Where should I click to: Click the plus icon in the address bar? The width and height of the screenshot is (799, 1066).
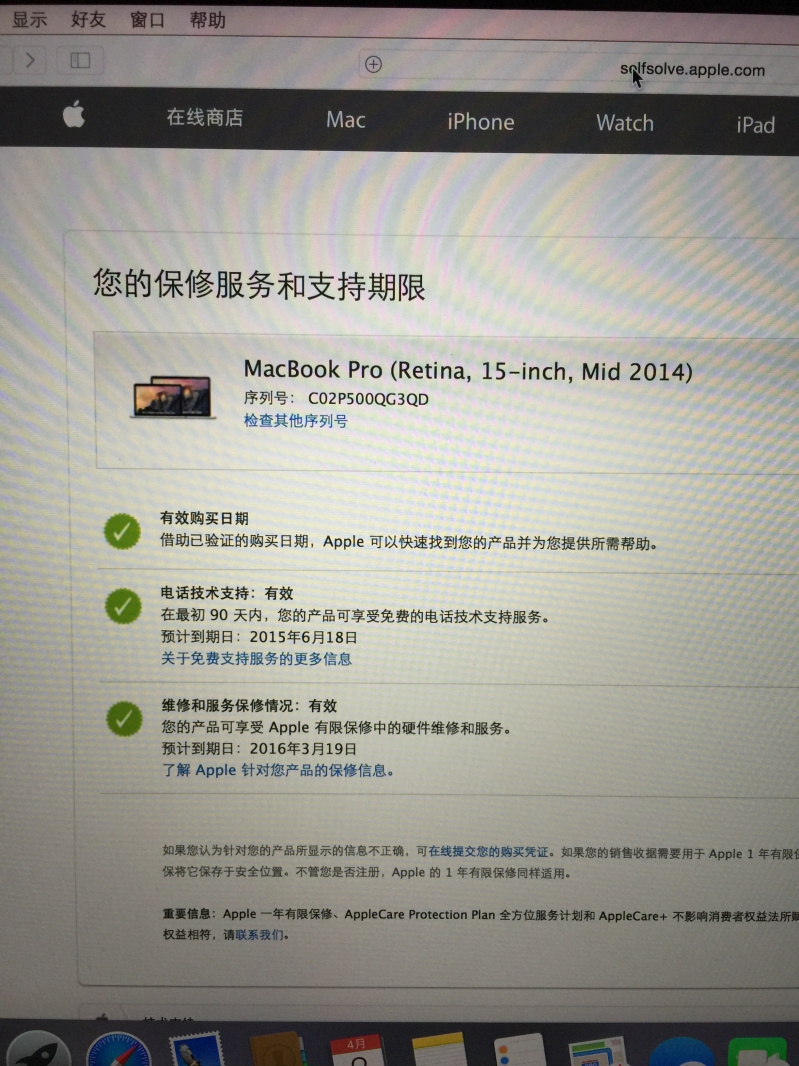[373, 65]
